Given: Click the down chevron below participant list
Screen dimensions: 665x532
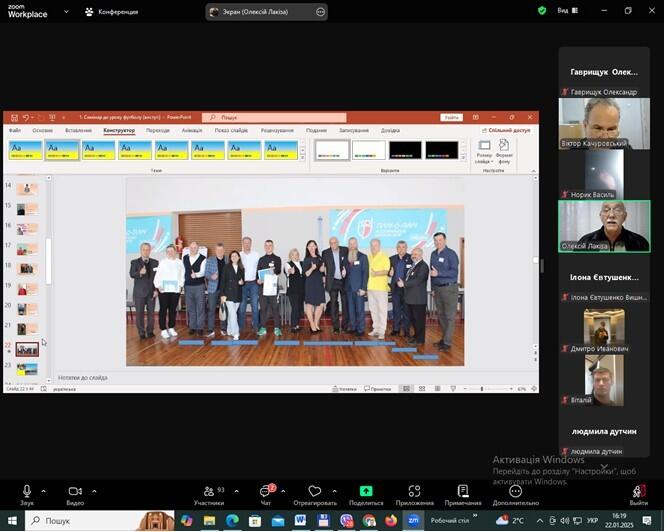Looking at the screenshot, I should 604,466.
